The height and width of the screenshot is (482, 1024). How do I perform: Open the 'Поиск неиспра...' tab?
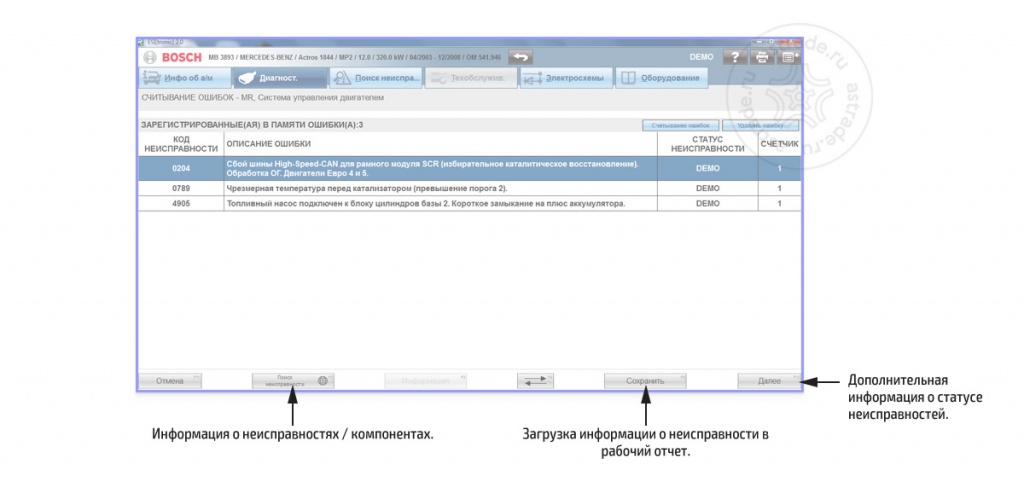pyautogui.click(x=376, y=78)
